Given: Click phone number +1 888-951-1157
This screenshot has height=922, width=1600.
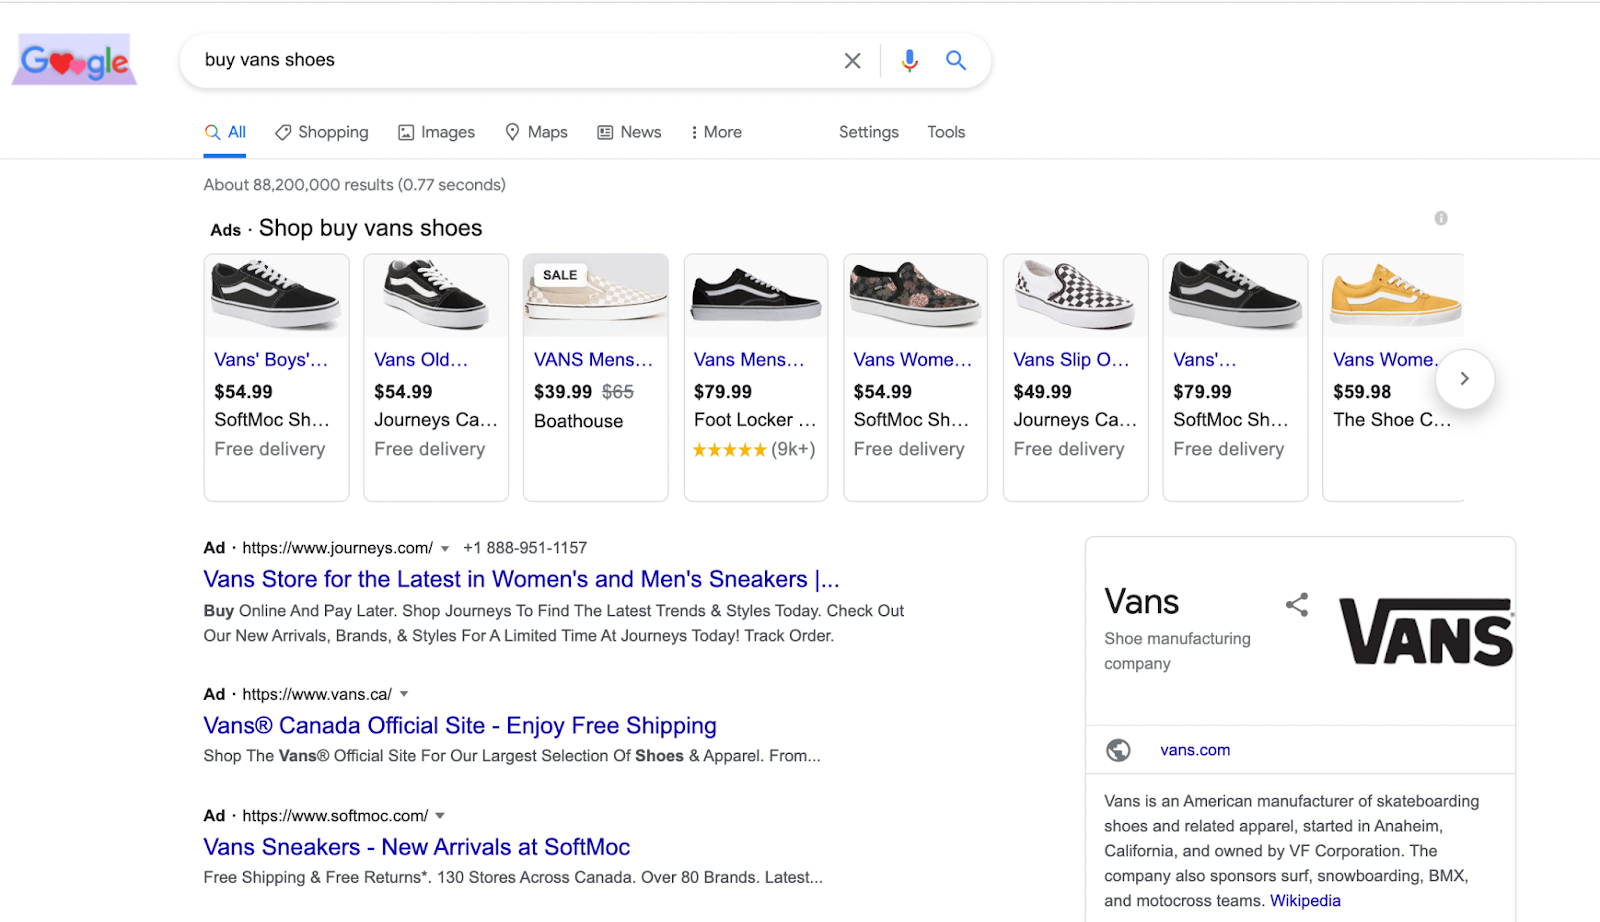Looking at the screenshot, I should 525,548.
